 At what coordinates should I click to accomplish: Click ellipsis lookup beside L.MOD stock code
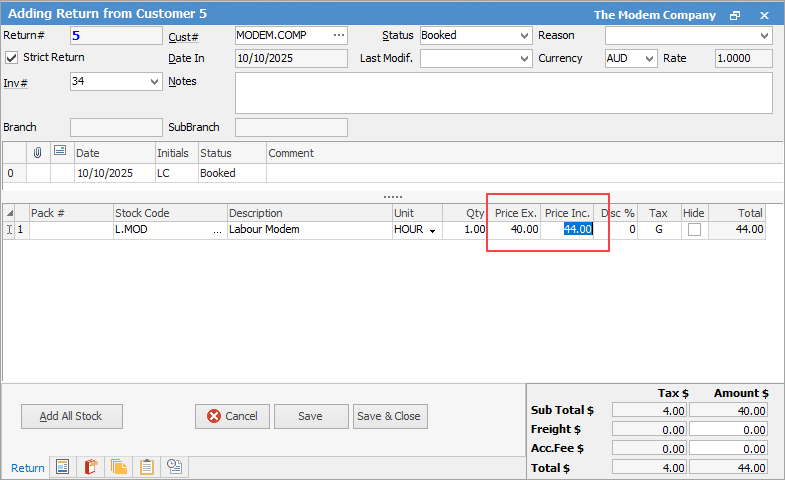click(x=217, y=230)
